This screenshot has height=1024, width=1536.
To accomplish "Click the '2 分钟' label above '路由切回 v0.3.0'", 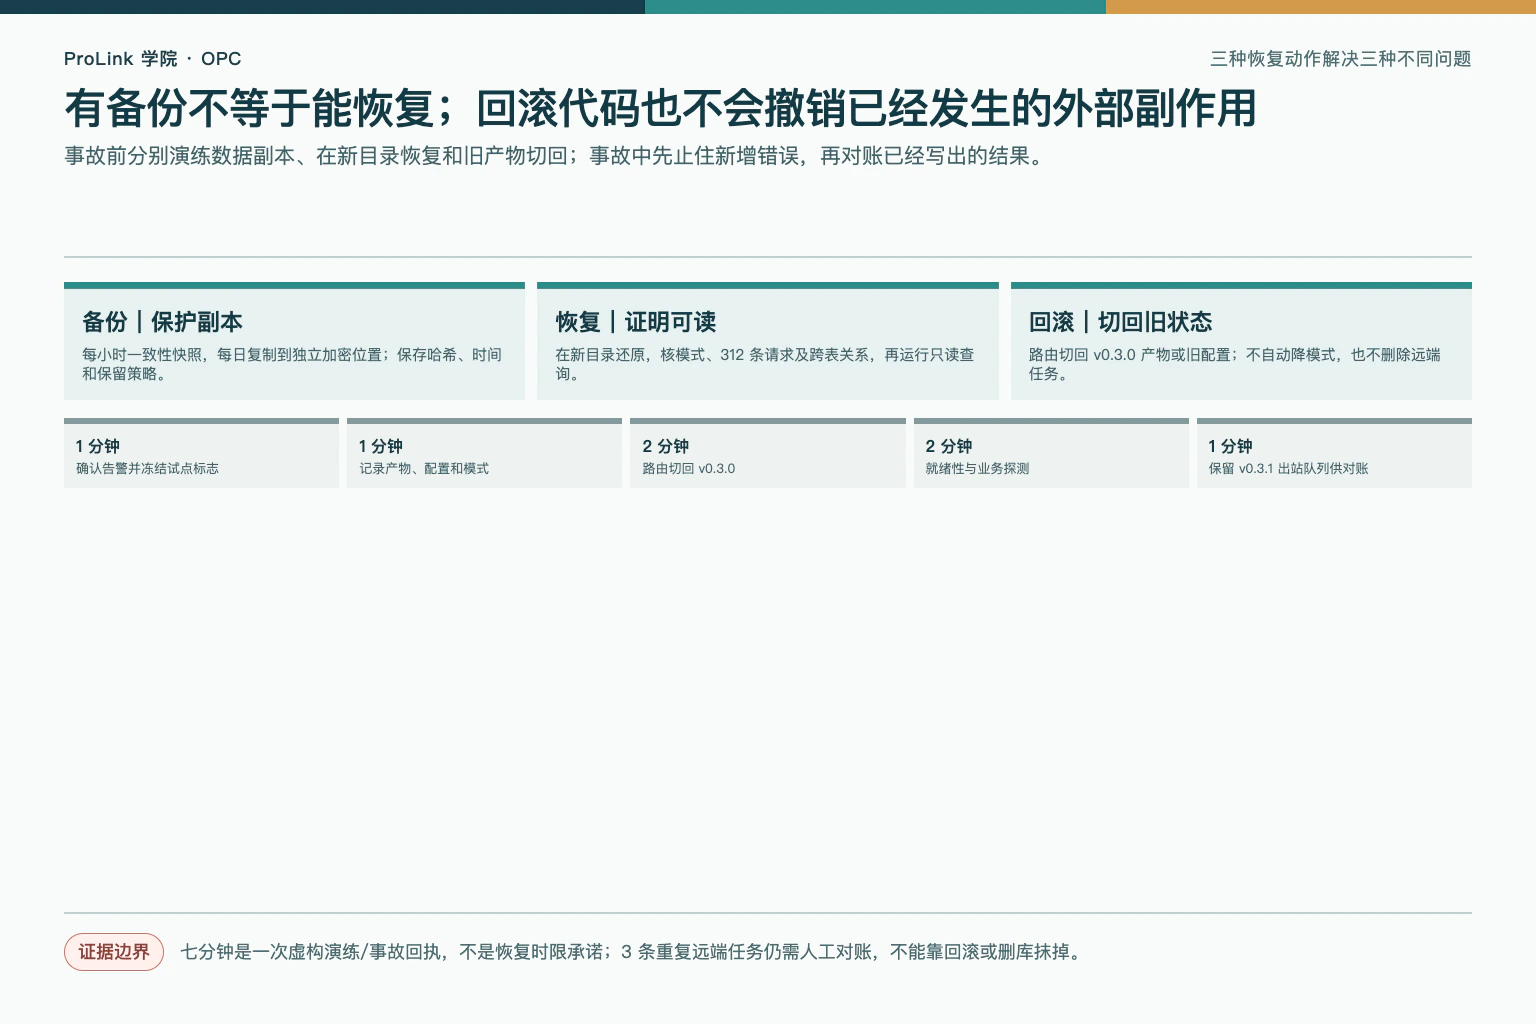I will pyautogui.click(x=665, y=446).
